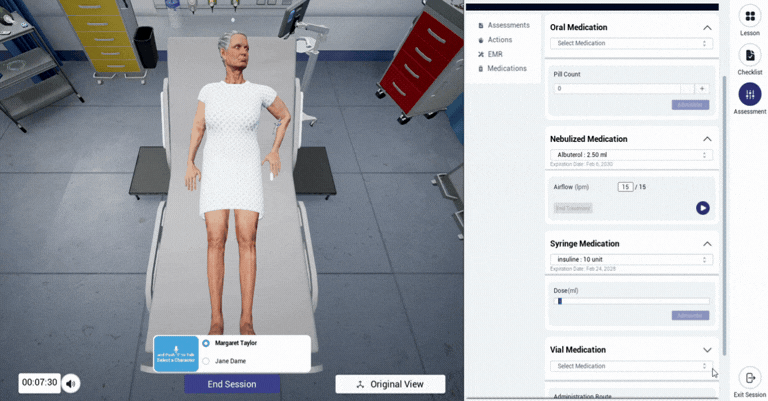Collapse the Syringe Medication section

707,244
